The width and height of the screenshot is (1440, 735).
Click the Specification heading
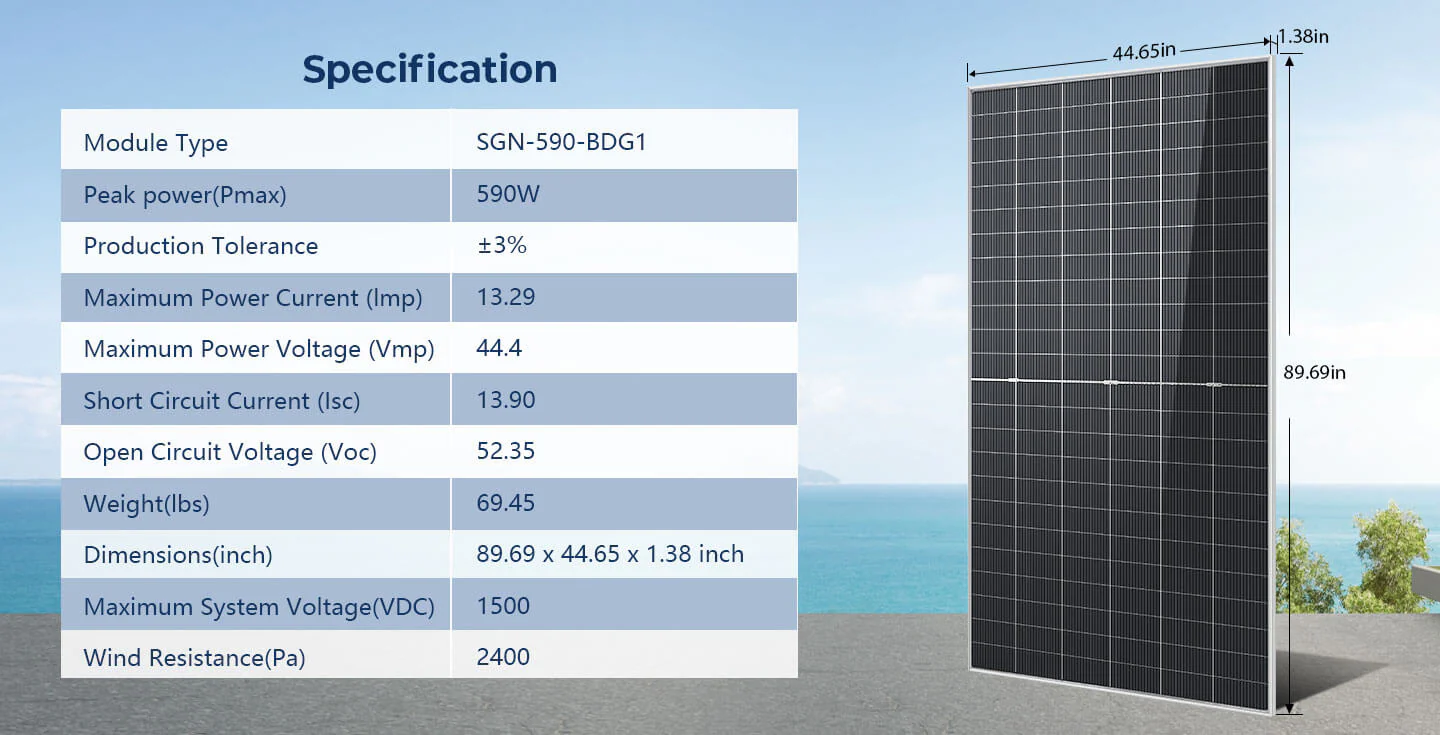[429, 69]
